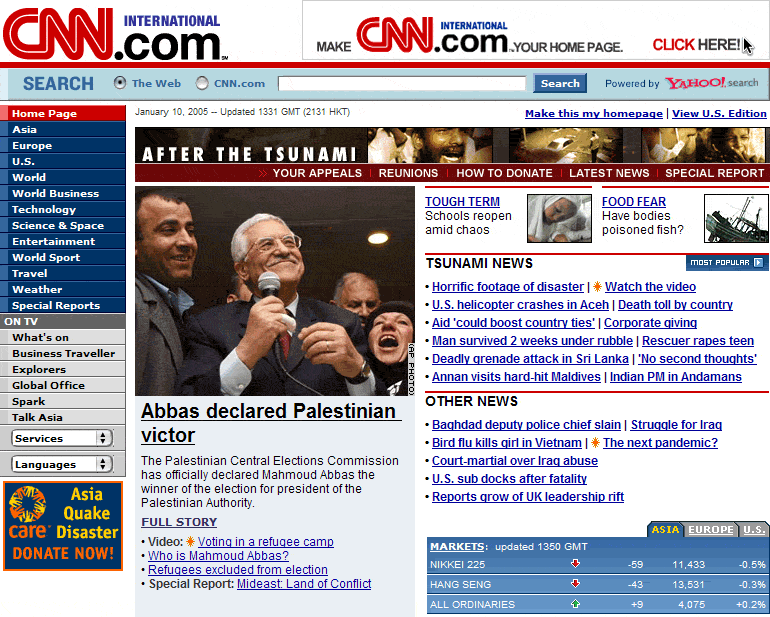Go to U.S. section in sidebar
The width and height of the screenshot is (770, 617).
click(x=63, y=162)
